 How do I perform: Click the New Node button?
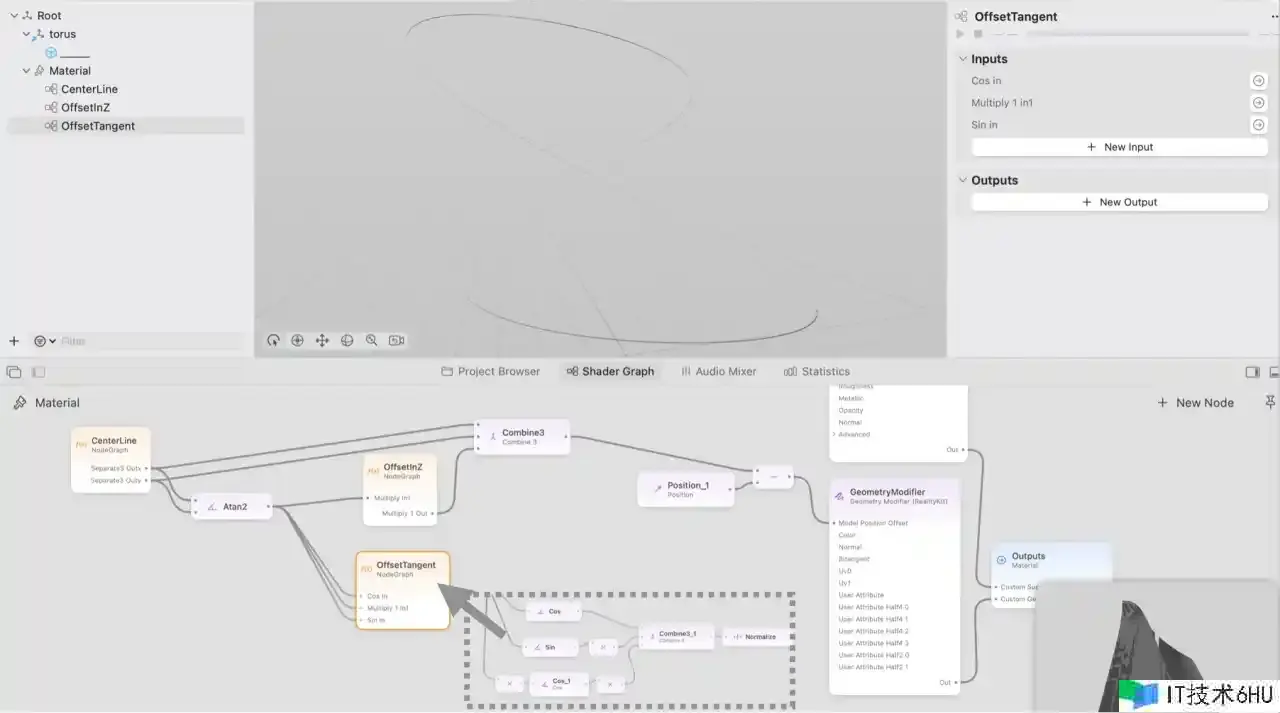click(x=1195, y=402)
